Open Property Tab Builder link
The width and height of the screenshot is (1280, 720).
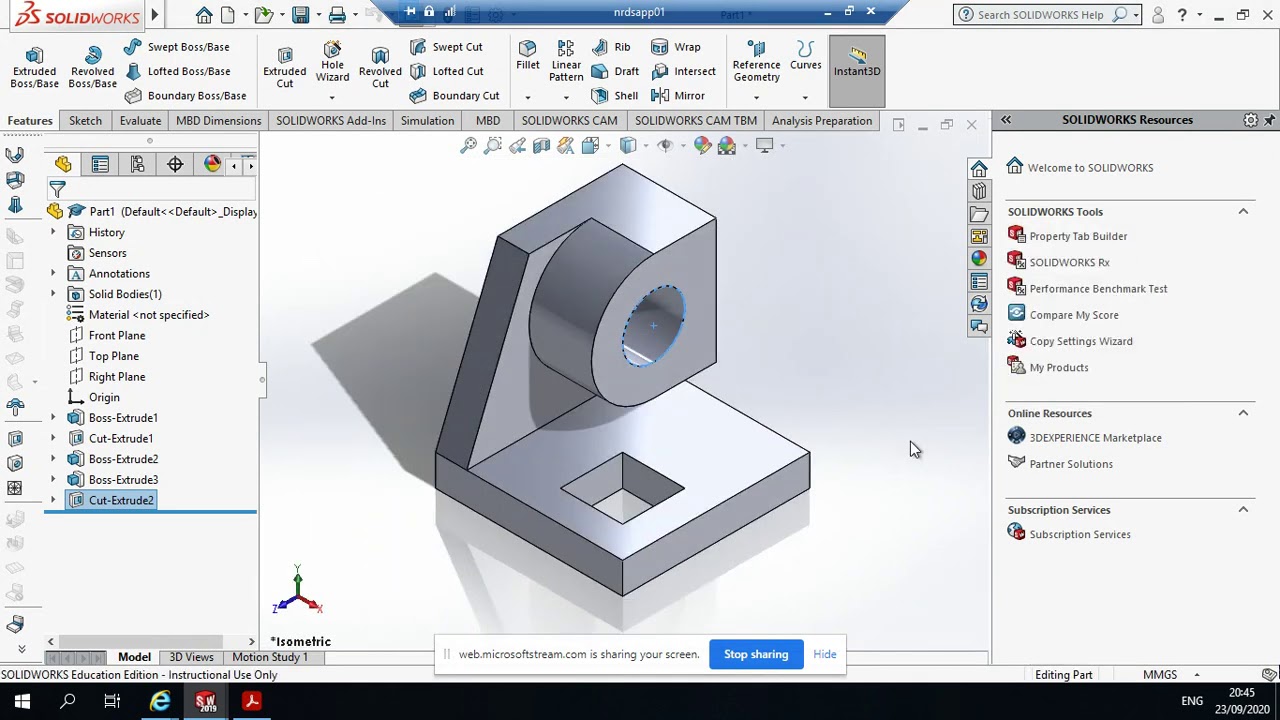coord(1078,236)
